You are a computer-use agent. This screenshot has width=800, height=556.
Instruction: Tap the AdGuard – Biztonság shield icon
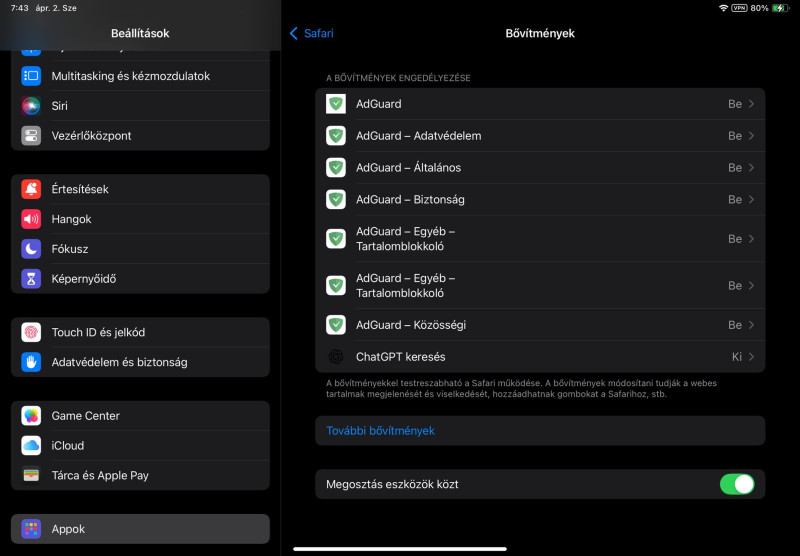click(x=336, y=199)
